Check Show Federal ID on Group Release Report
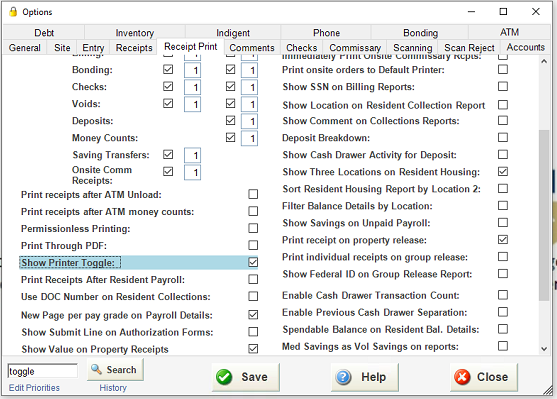 tap(503, 274)
